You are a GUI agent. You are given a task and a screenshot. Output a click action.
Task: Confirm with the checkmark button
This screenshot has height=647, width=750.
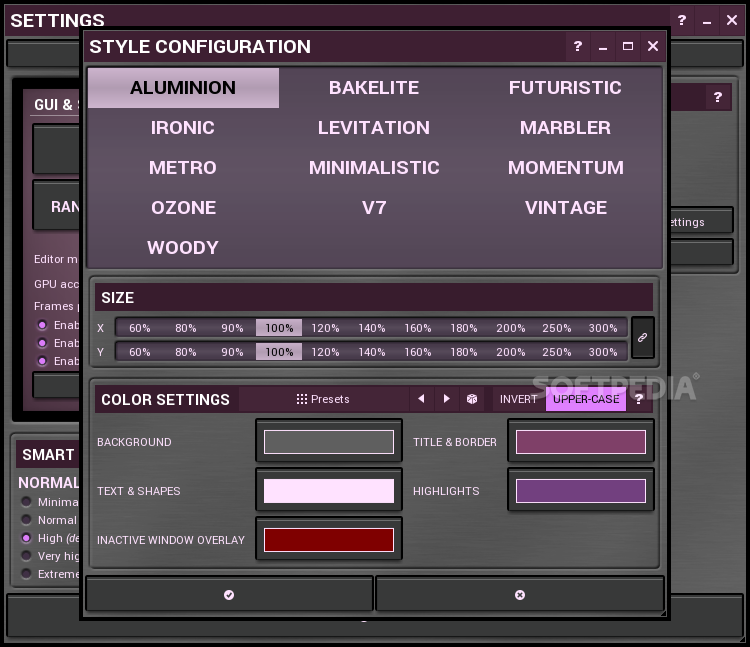coord(229,594)
